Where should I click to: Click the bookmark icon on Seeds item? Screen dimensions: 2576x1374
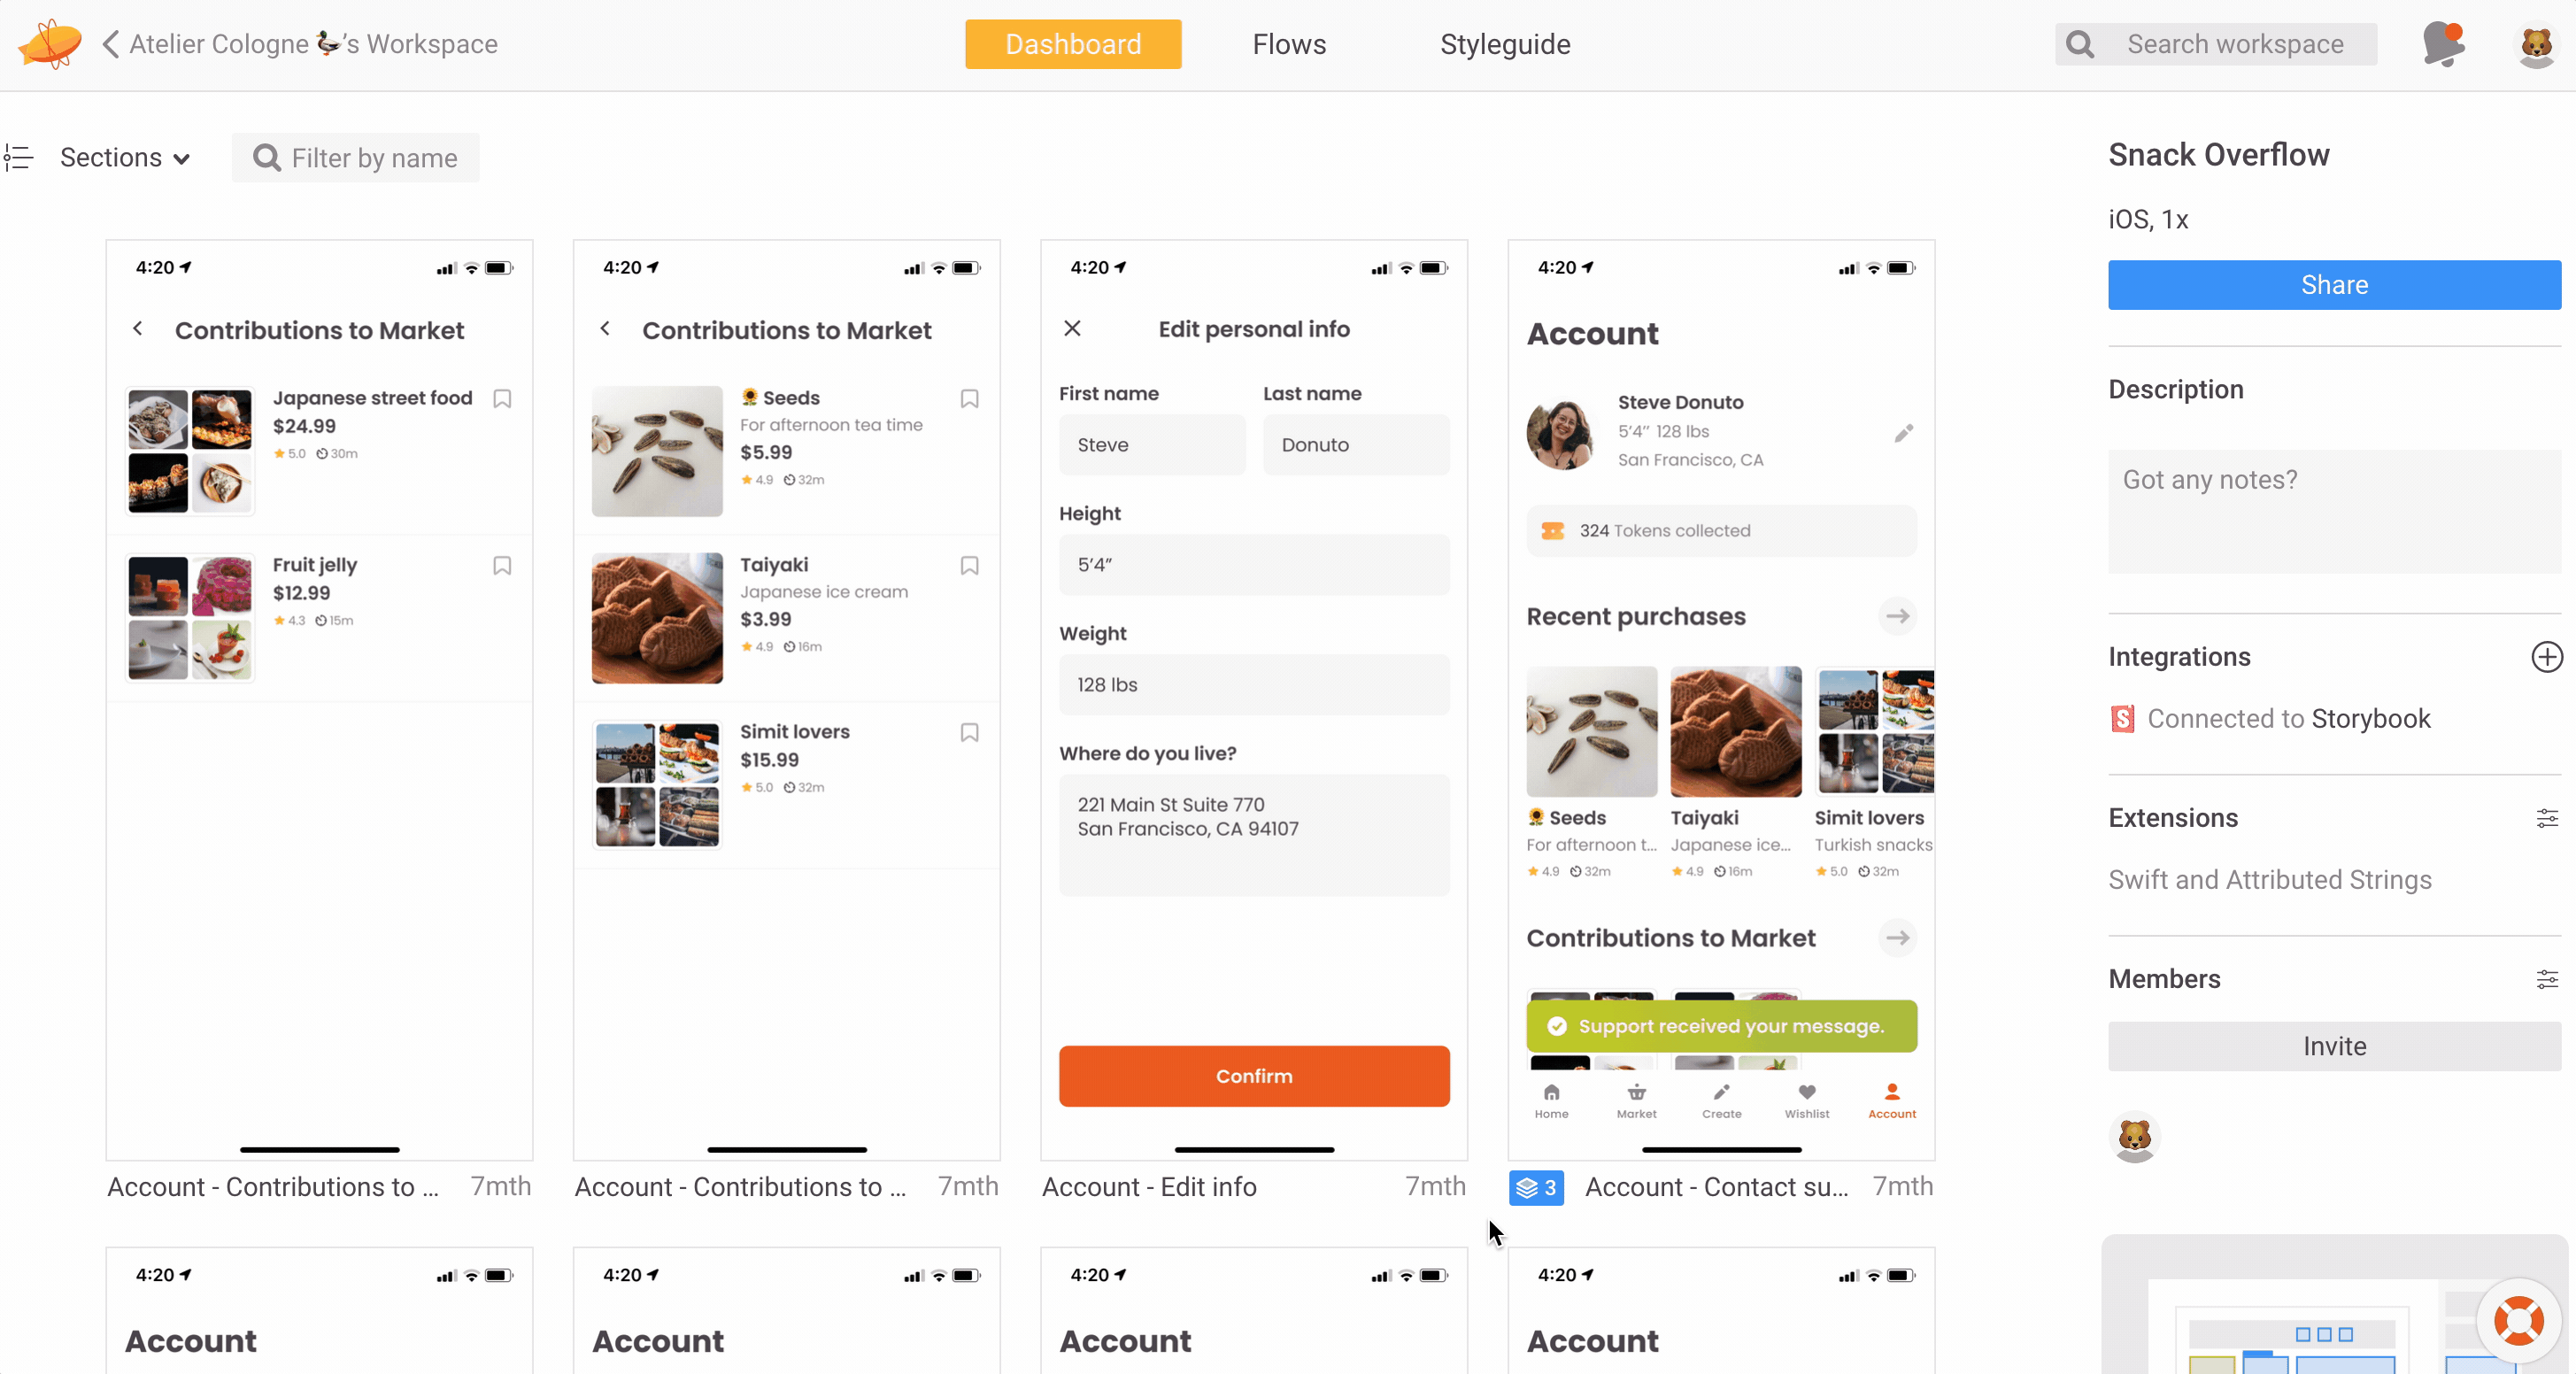pyautogui.click(x=968, y=399)
